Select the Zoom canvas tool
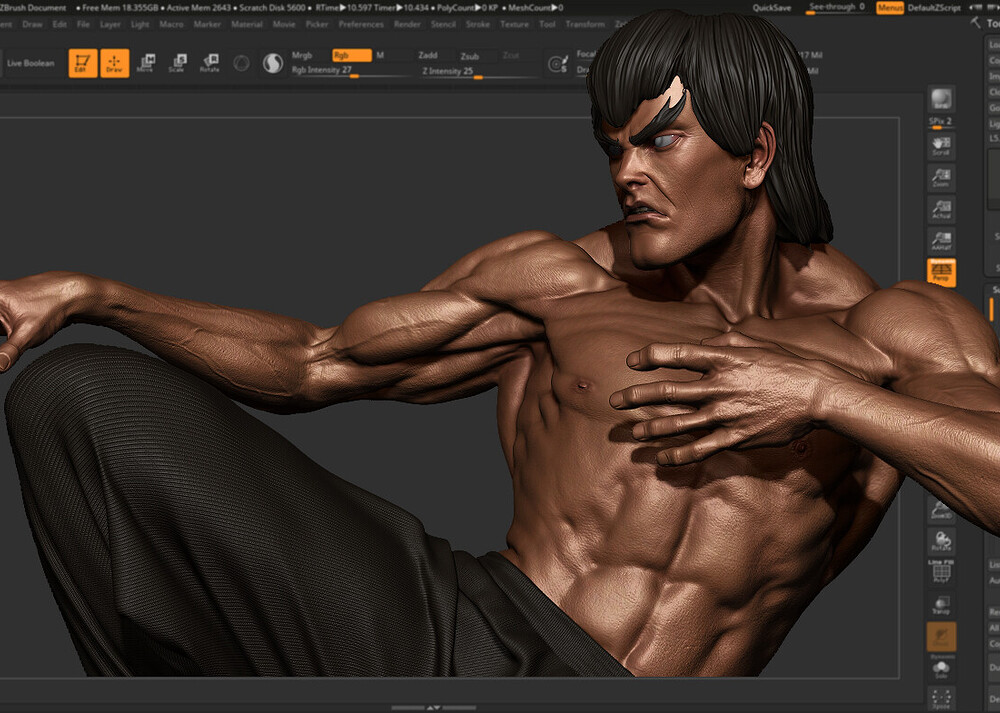The height and width of the screenshot is (713, 1000). point(941,177)
